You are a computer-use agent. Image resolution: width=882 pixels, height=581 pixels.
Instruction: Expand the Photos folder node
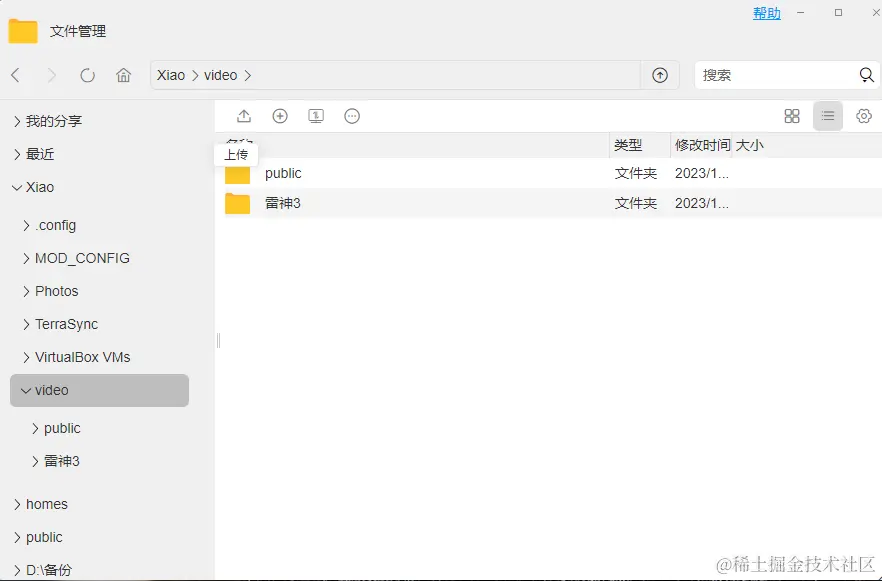pyautogui.click(x=26, y=291)
